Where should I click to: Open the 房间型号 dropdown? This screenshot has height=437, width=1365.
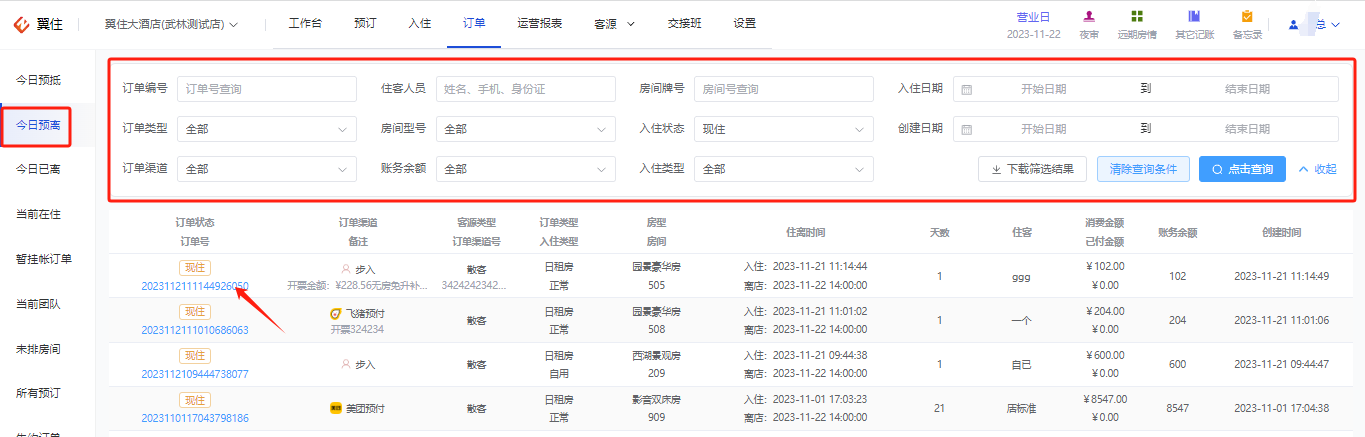pos(526,129)
